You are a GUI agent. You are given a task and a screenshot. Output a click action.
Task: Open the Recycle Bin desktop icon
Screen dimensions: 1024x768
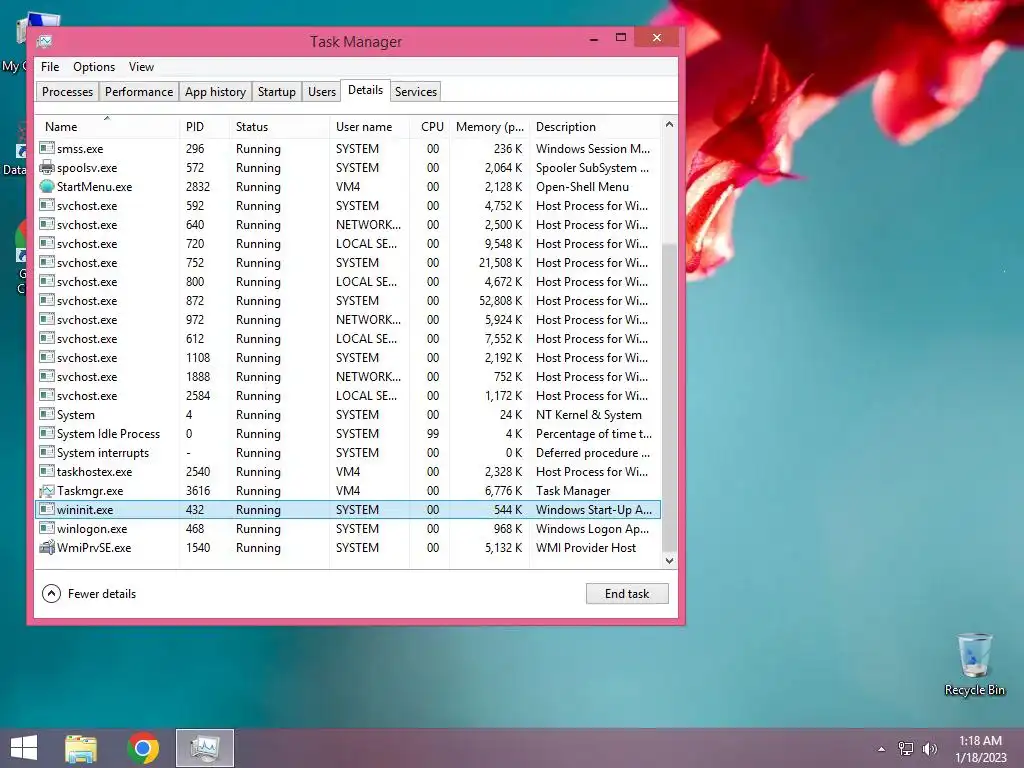point(974,664)
